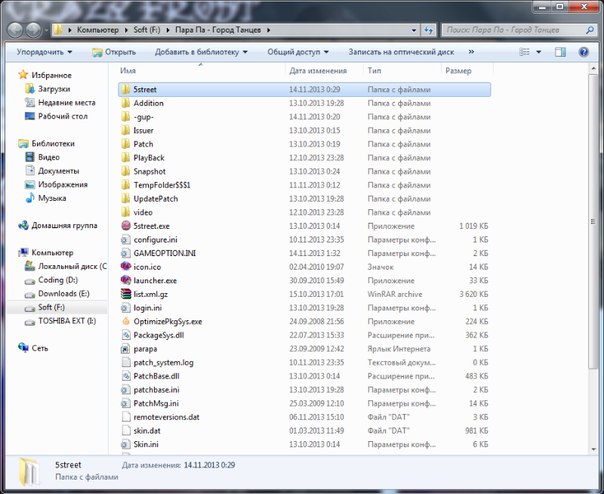Viewport: 604px width, 494px height.
Task: Click the PackageSys.dll file icon
Action: 126,335
